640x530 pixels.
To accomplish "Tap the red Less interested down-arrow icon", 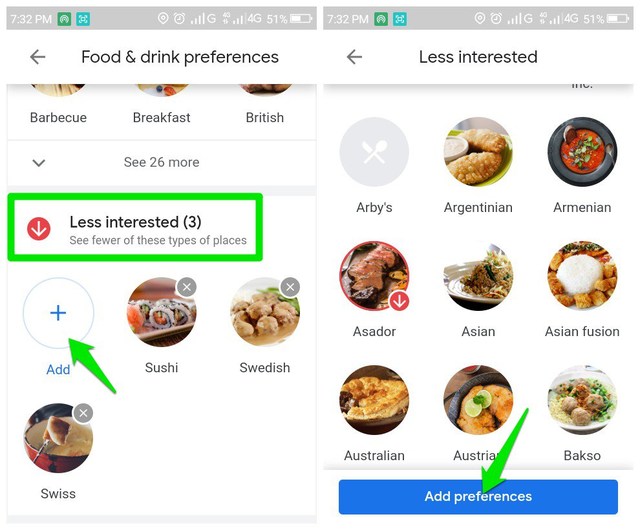I will coord(39,228).
